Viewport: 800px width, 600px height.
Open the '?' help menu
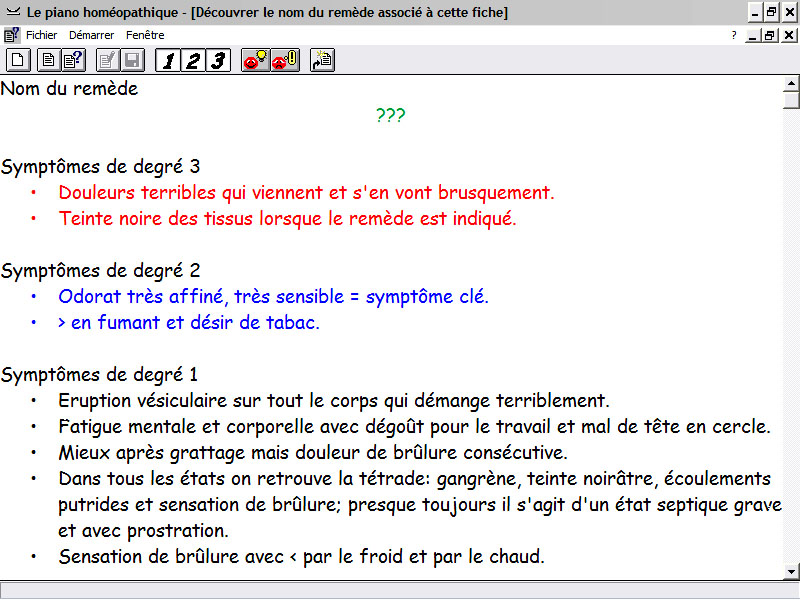pyautogui.click(x=733, y=34)
